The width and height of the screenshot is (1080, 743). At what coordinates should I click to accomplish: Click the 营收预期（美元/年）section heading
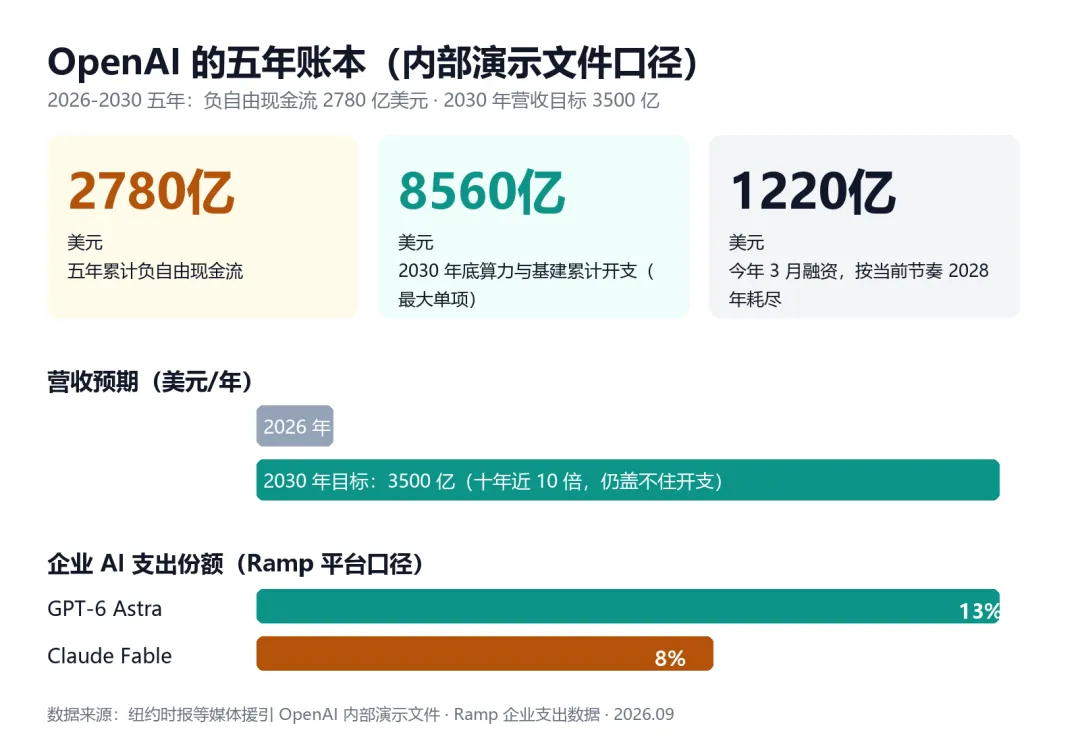pyautogui.click(x=149, y=381)
